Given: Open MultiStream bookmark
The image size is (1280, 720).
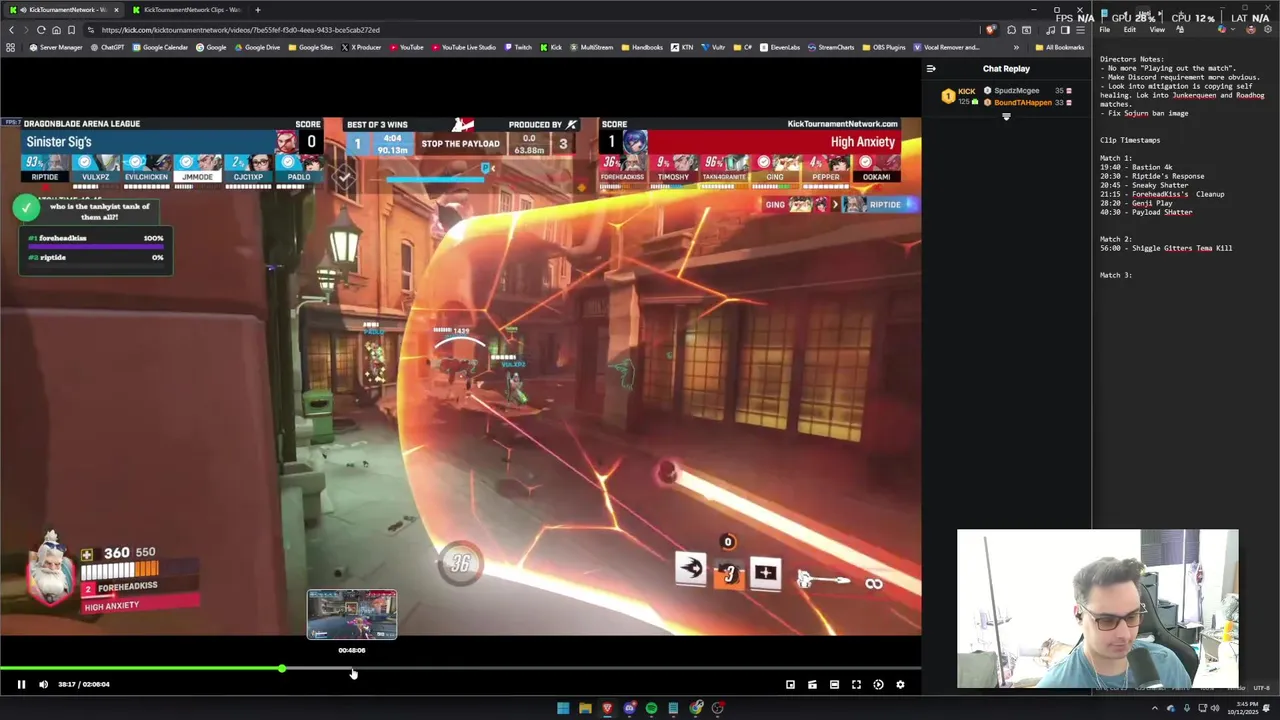Looking at the screenshot, I should (x=591, y=47).
